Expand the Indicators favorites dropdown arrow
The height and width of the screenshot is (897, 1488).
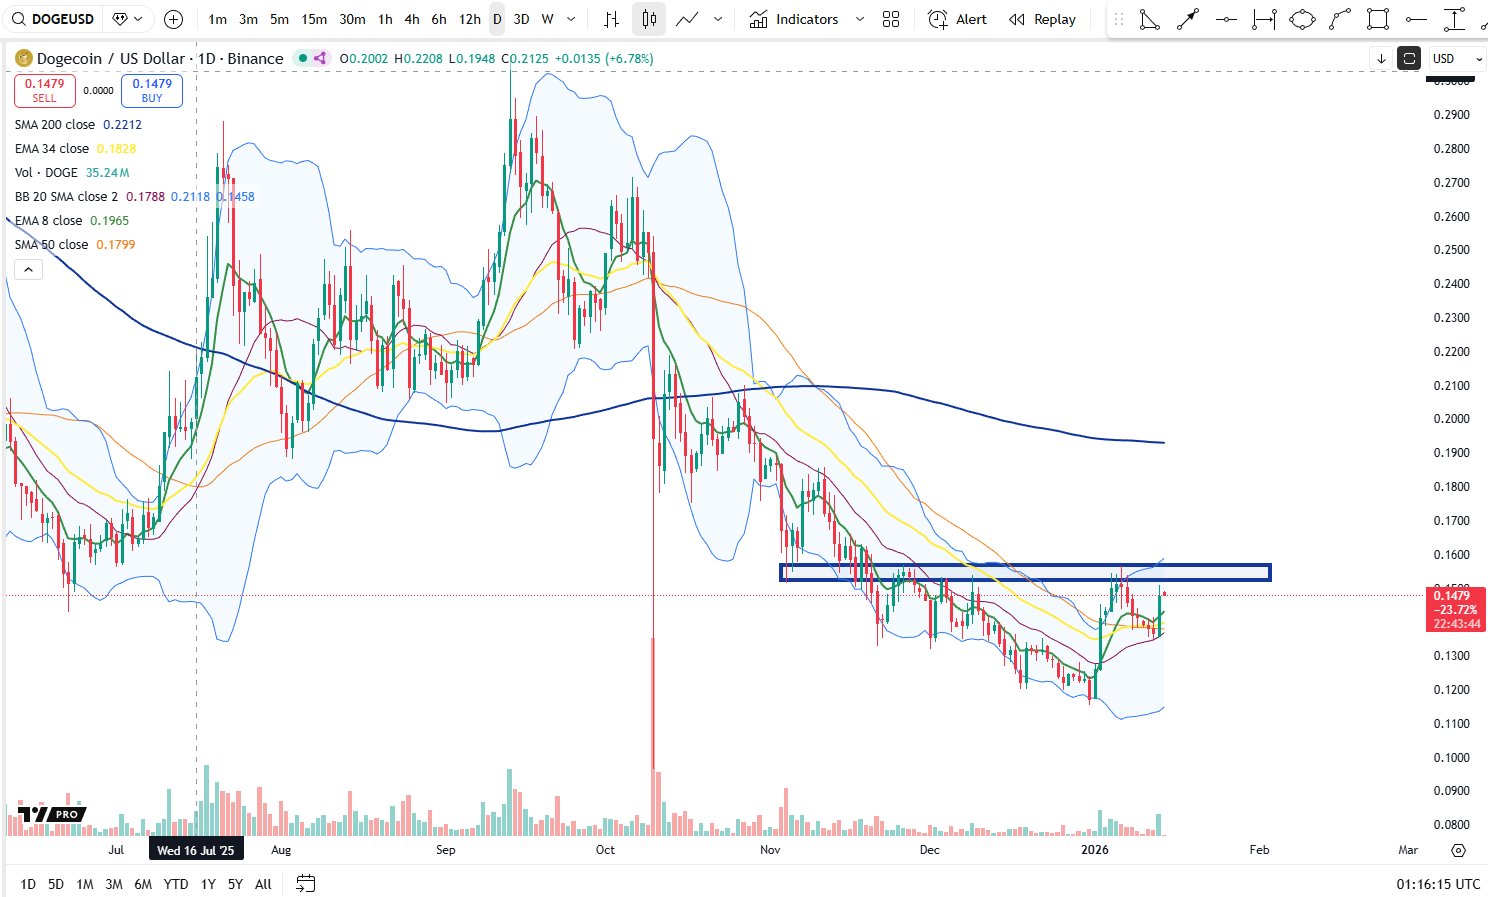point(860,19)
